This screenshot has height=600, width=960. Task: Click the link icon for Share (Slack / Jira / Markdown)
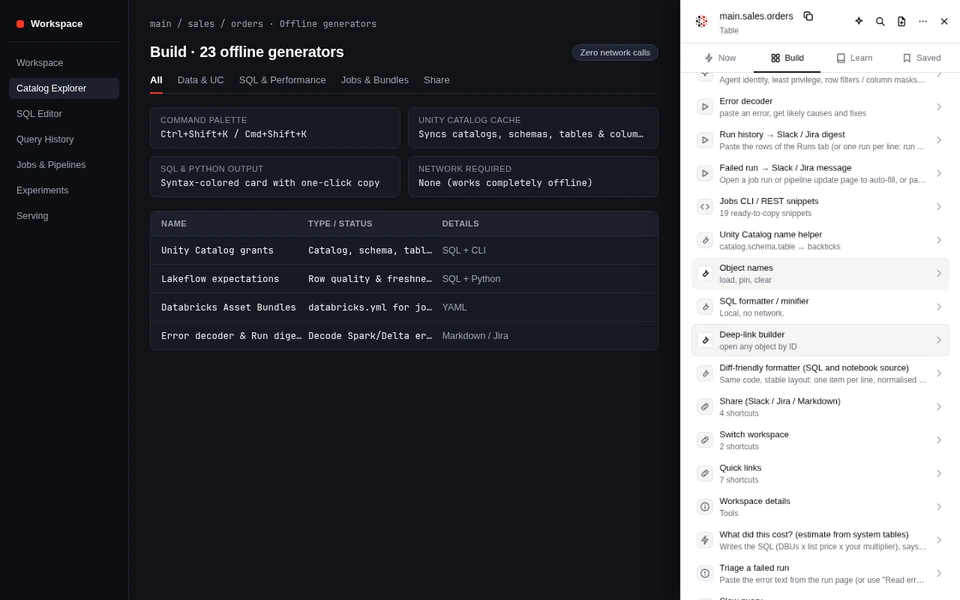(705, 407)
